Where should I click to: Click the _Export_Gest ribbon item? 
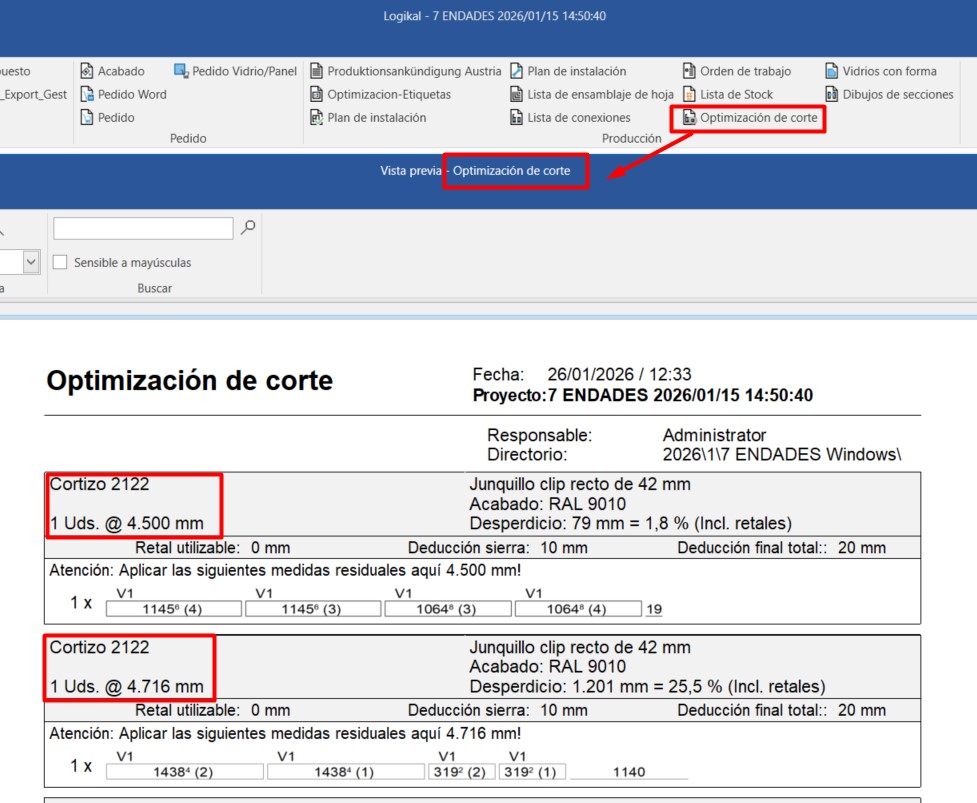34,95
